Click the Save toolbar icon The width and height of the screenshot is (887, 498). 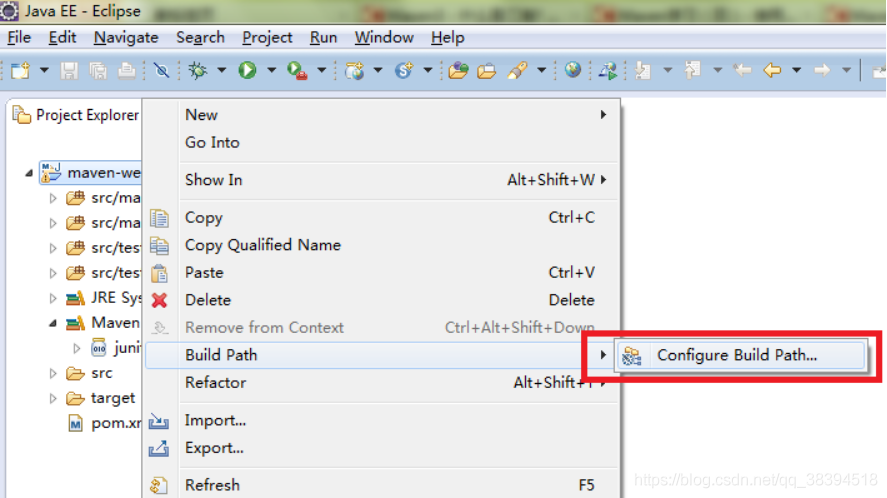coord(69,71)
